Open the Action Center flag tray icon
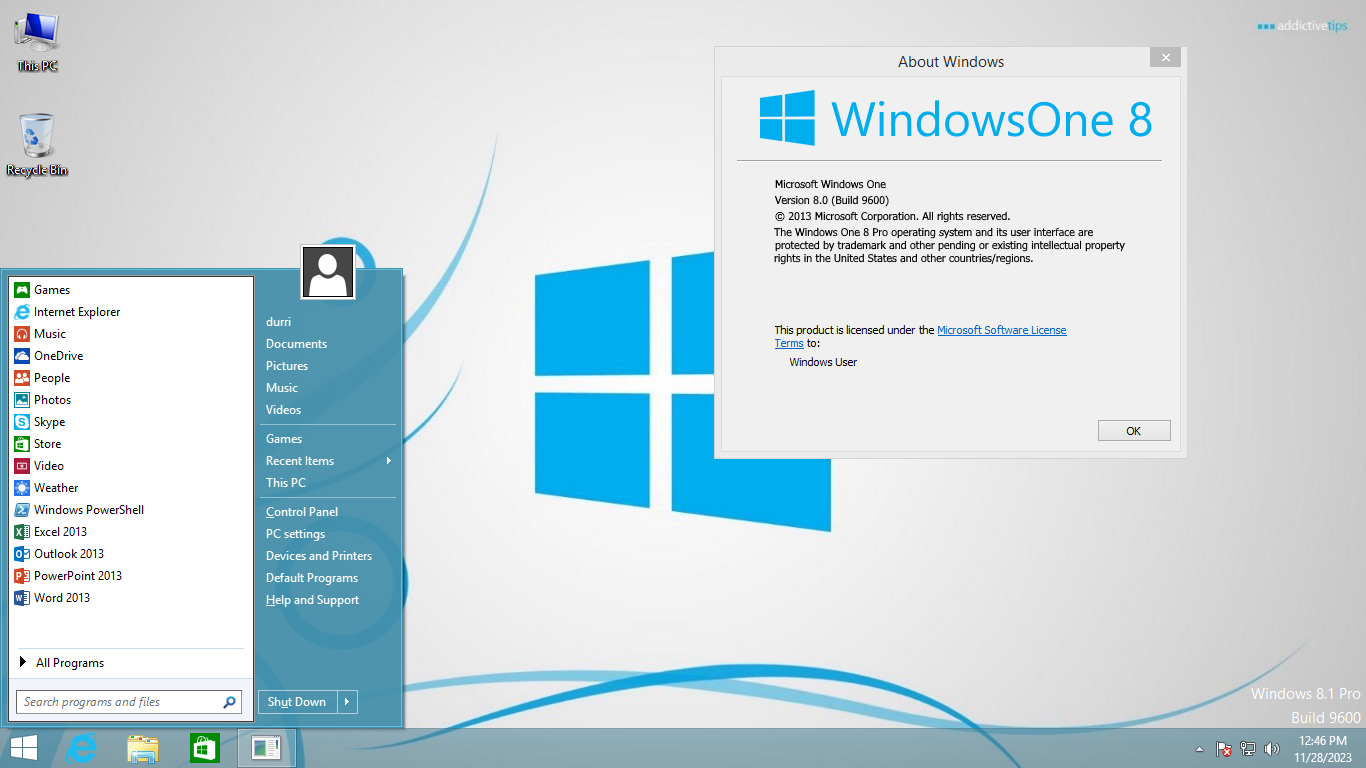This screenshot has height=768, width=1366. [x=1223, y=749]
